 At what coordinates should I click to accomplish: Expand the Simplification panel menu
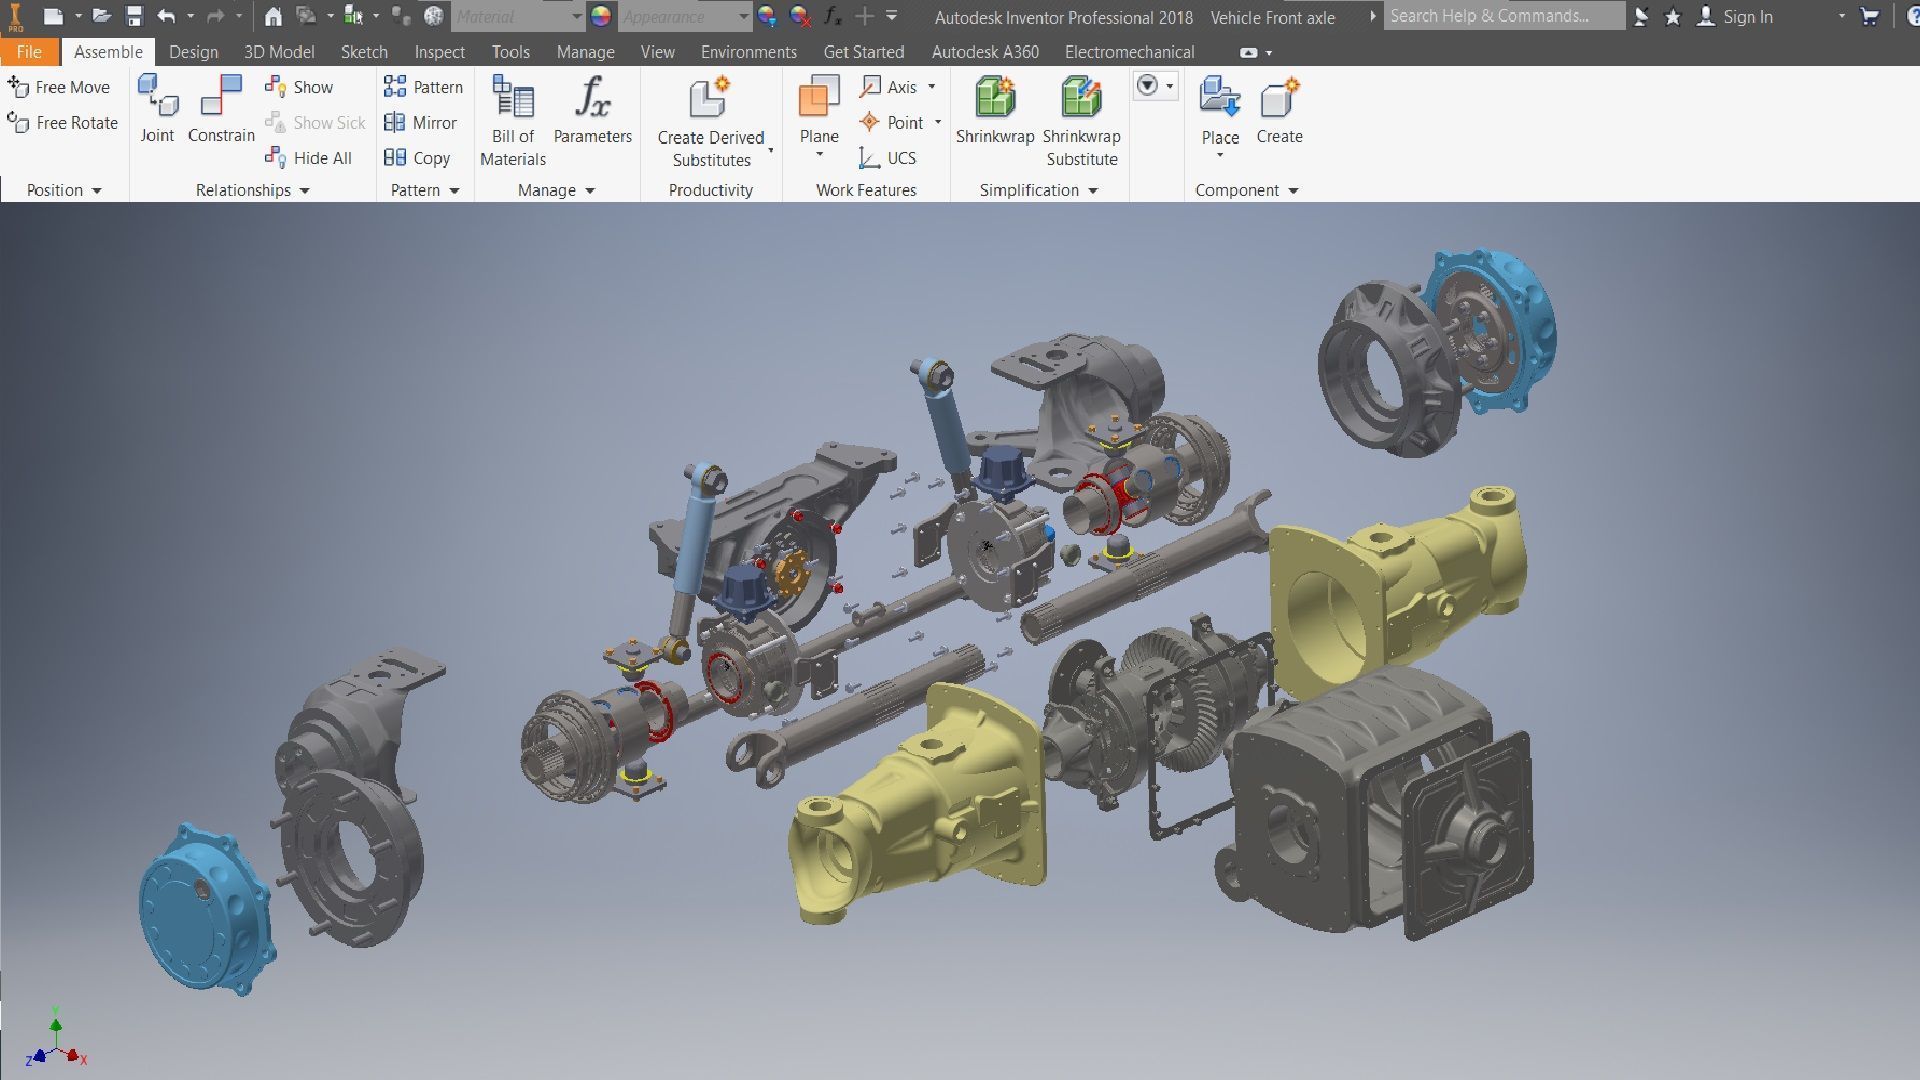(x=1092, y=190)
